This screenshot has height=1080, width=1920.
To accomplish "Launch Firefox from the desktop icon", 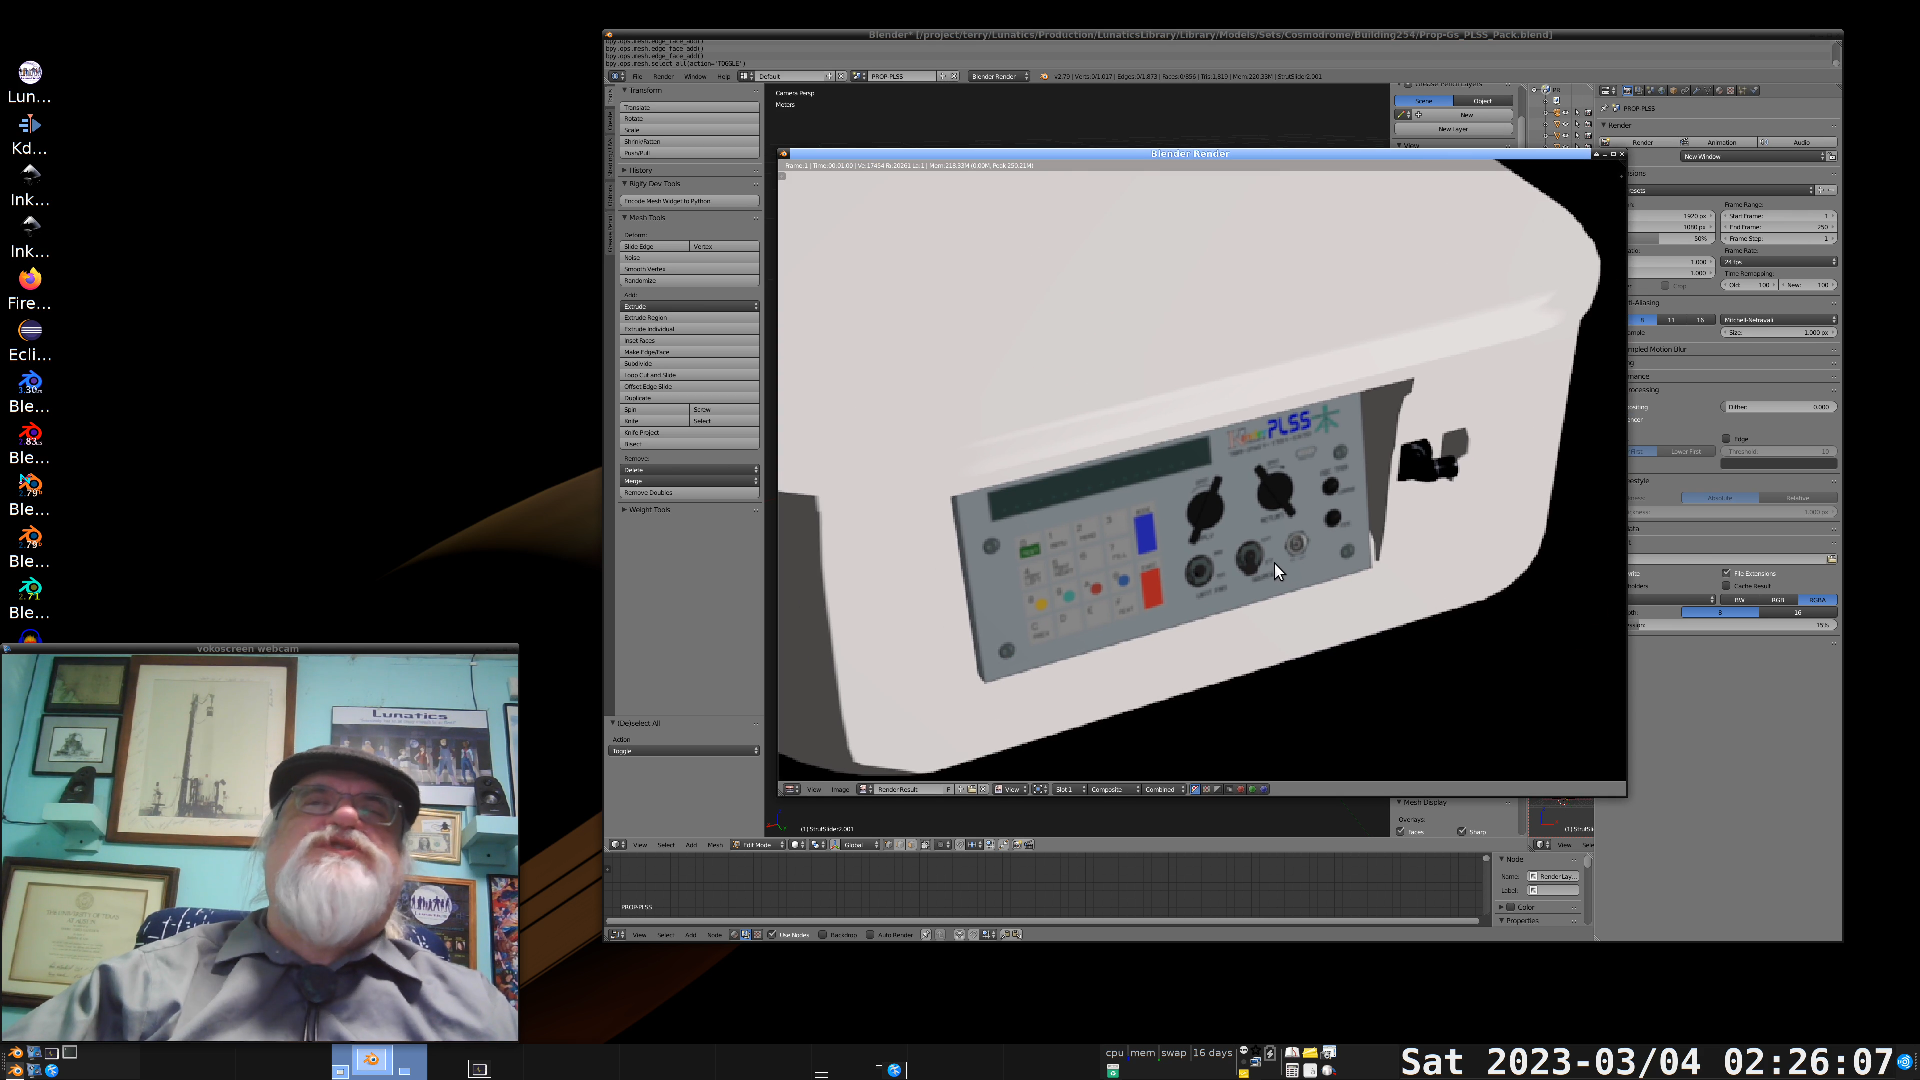I will 29,278.
